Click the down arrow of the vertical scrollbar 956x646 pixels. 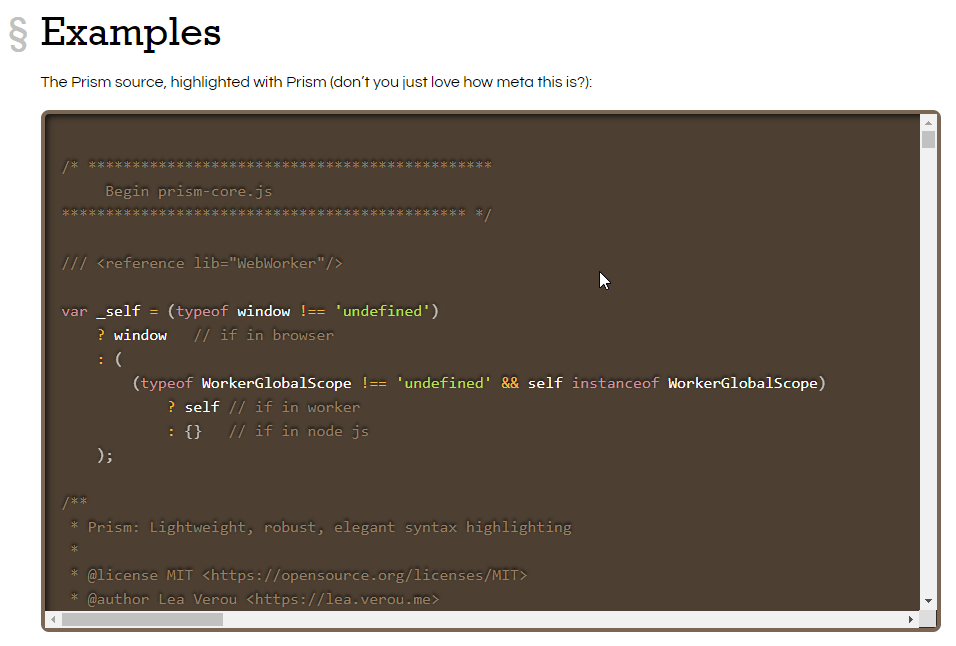pos(928,601)
